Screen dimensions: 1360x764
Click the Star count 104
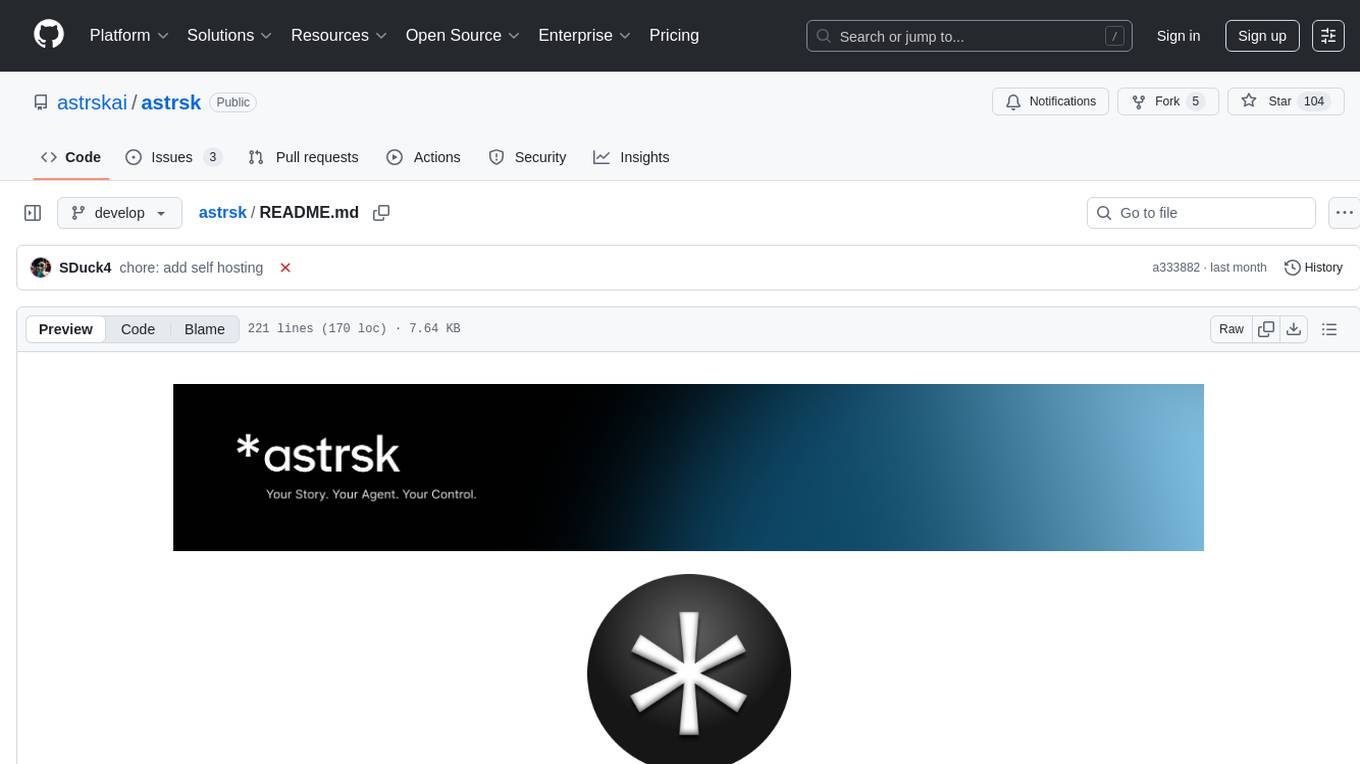pyautogui.click(x=1314, y=101)
